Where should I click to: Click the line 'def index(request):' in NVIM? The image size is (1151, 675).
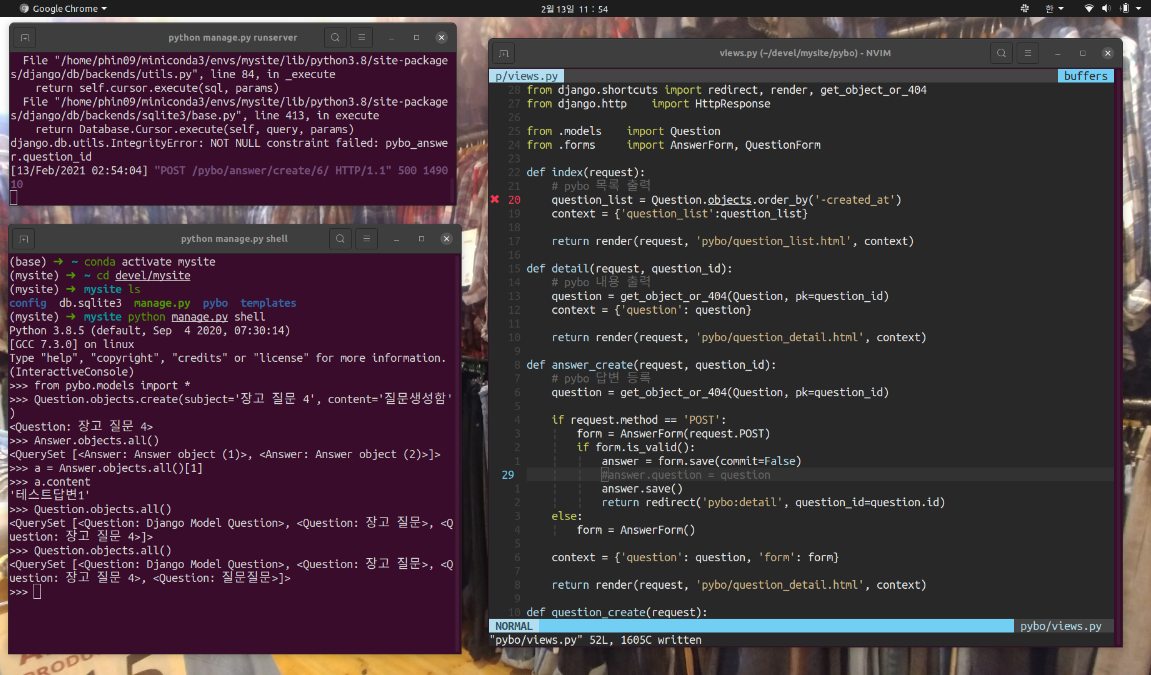(x=585, y=172)
